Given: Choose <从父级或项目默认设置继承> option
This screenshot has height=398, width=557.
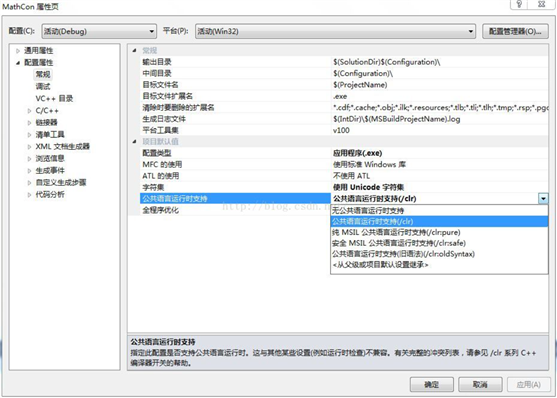Looking at the screenshot, I should [439, 265].
